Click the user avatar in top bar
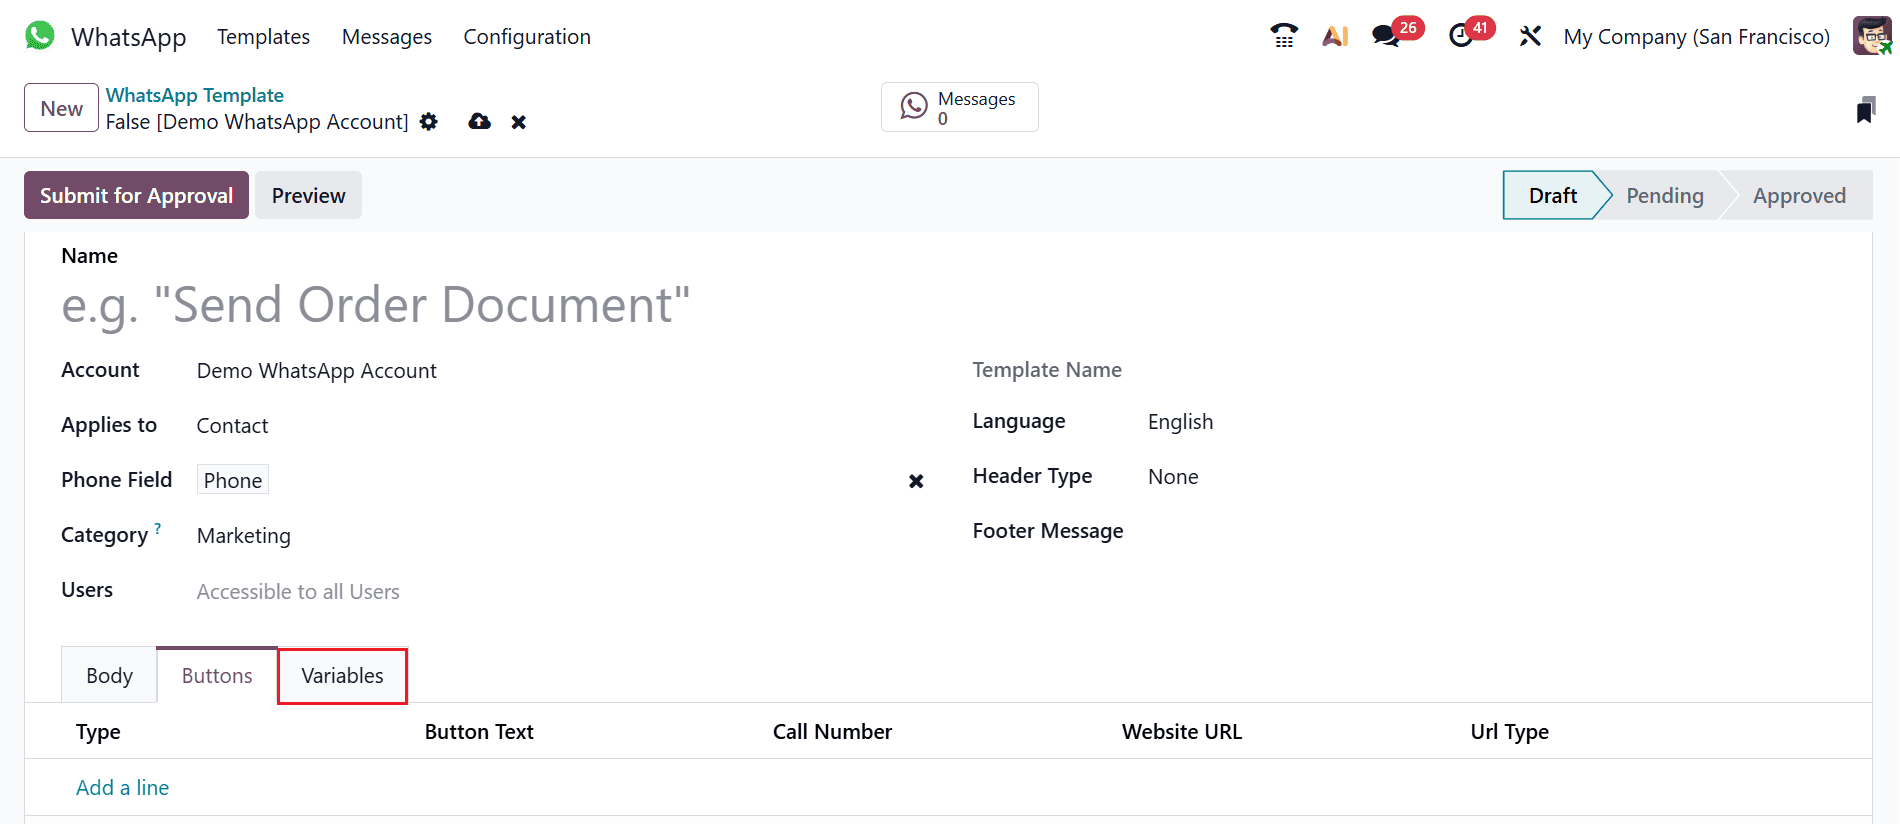The width and height of the screenshot is (1900, 824). pyautogui.click(x=1872, y=36)
